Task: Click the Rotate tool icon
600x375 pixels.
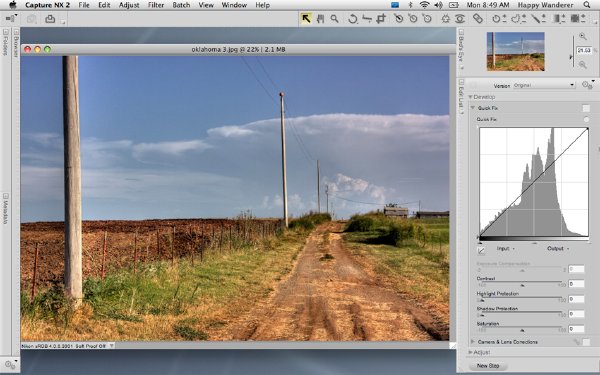Action: 352,18
